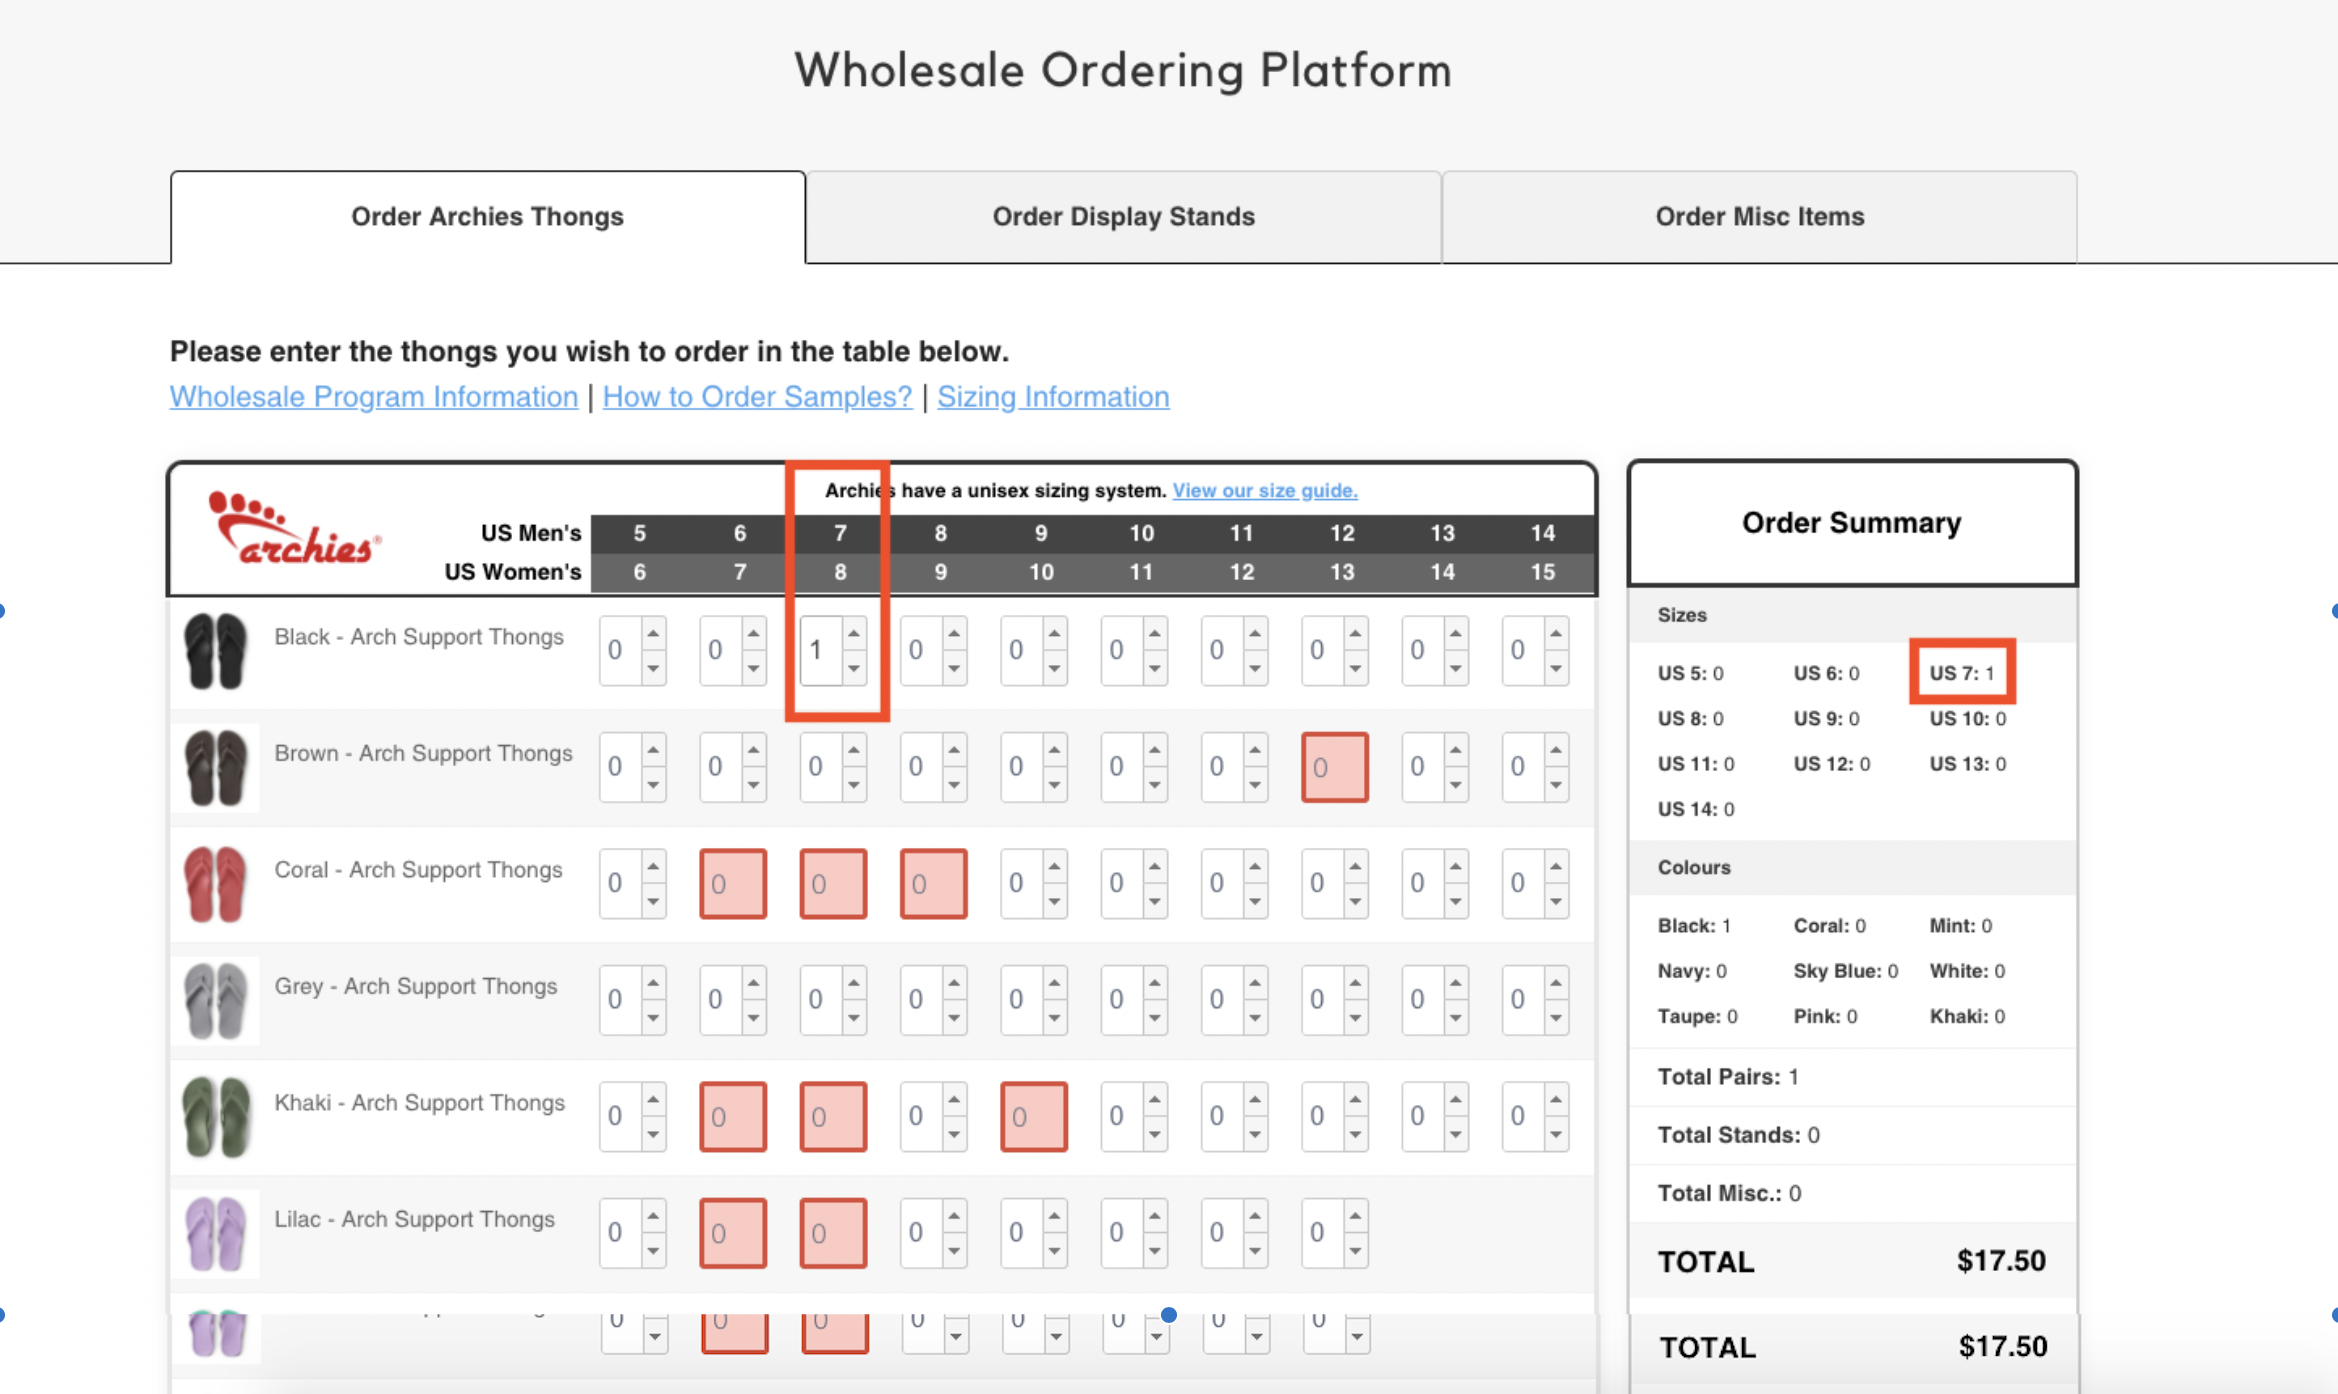Increase Black size 7 quantity
The image size is (2338, 1394).
click(854, 633)
